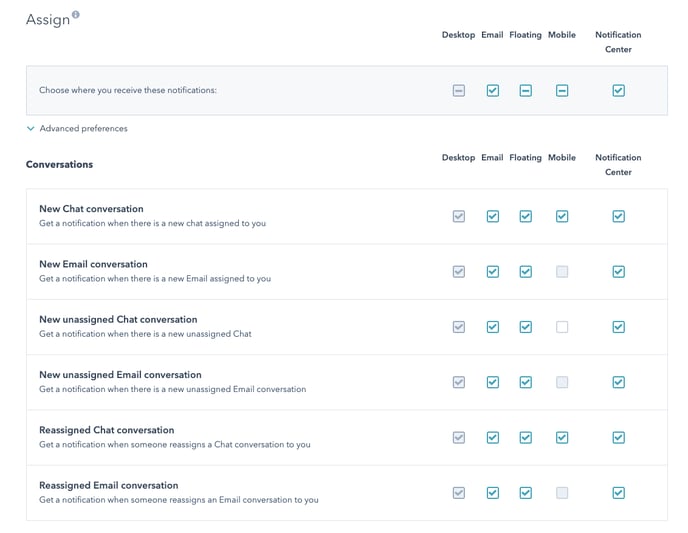This screenshot has height=533, width=688.
Task: Enable Mobile for New unassigned Chat conversation
Action: (x=562, y=326)
